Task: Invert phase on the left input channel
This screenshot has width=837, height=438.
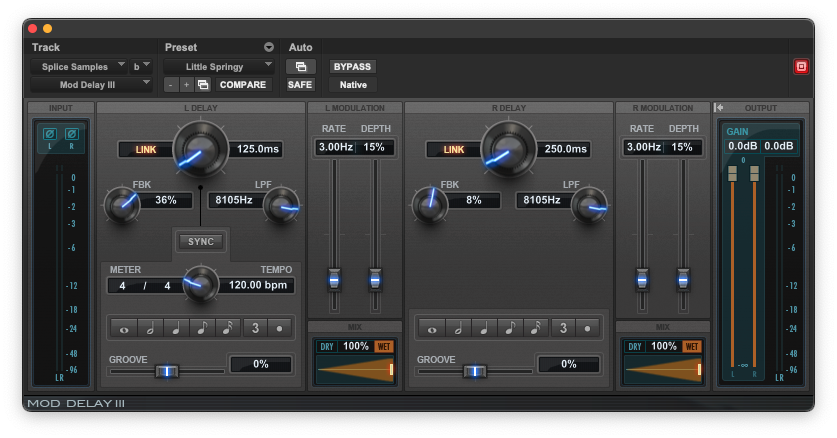Action: click(x=48, y=134)
